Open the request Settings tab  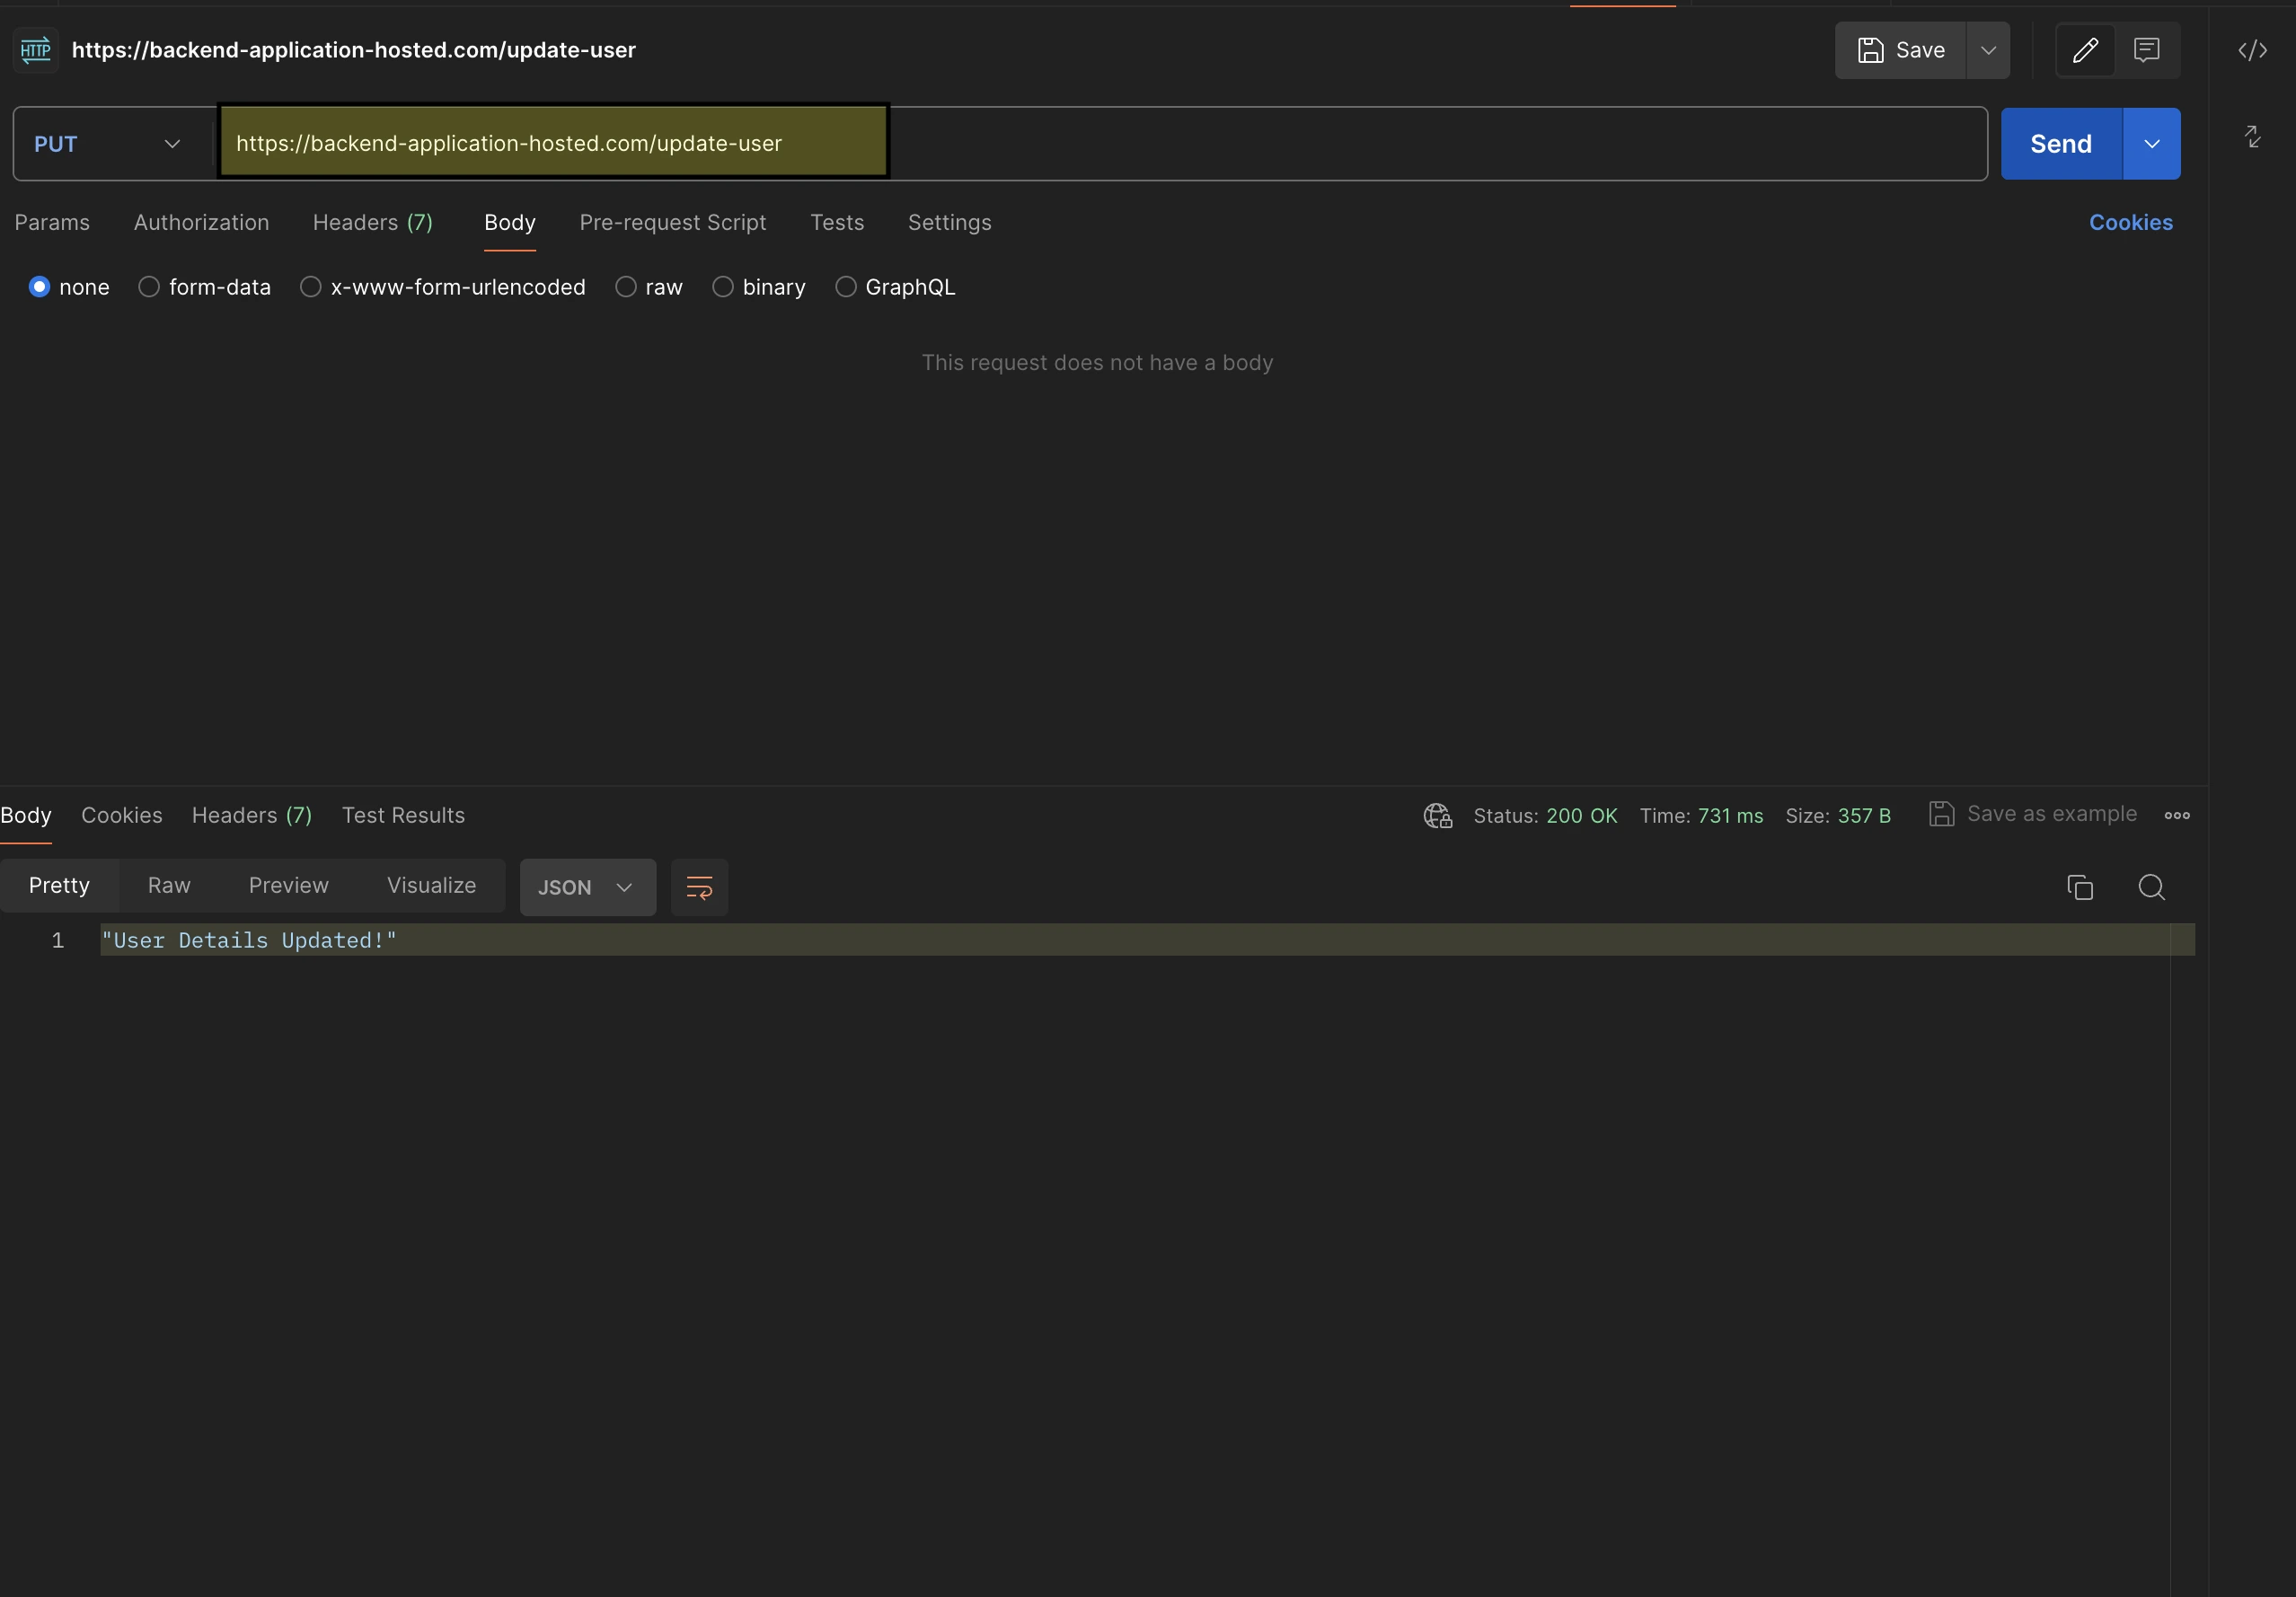(950, 223)
